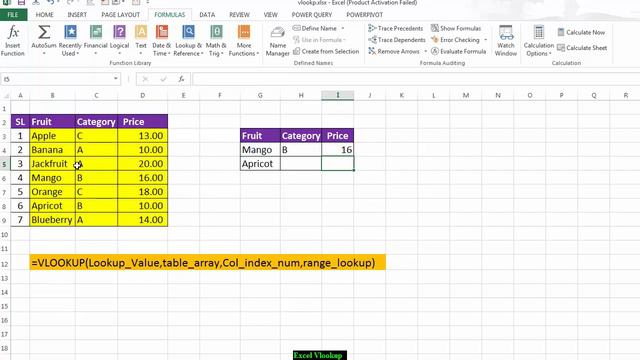Click inside the formula bar input

click(416, 79)
